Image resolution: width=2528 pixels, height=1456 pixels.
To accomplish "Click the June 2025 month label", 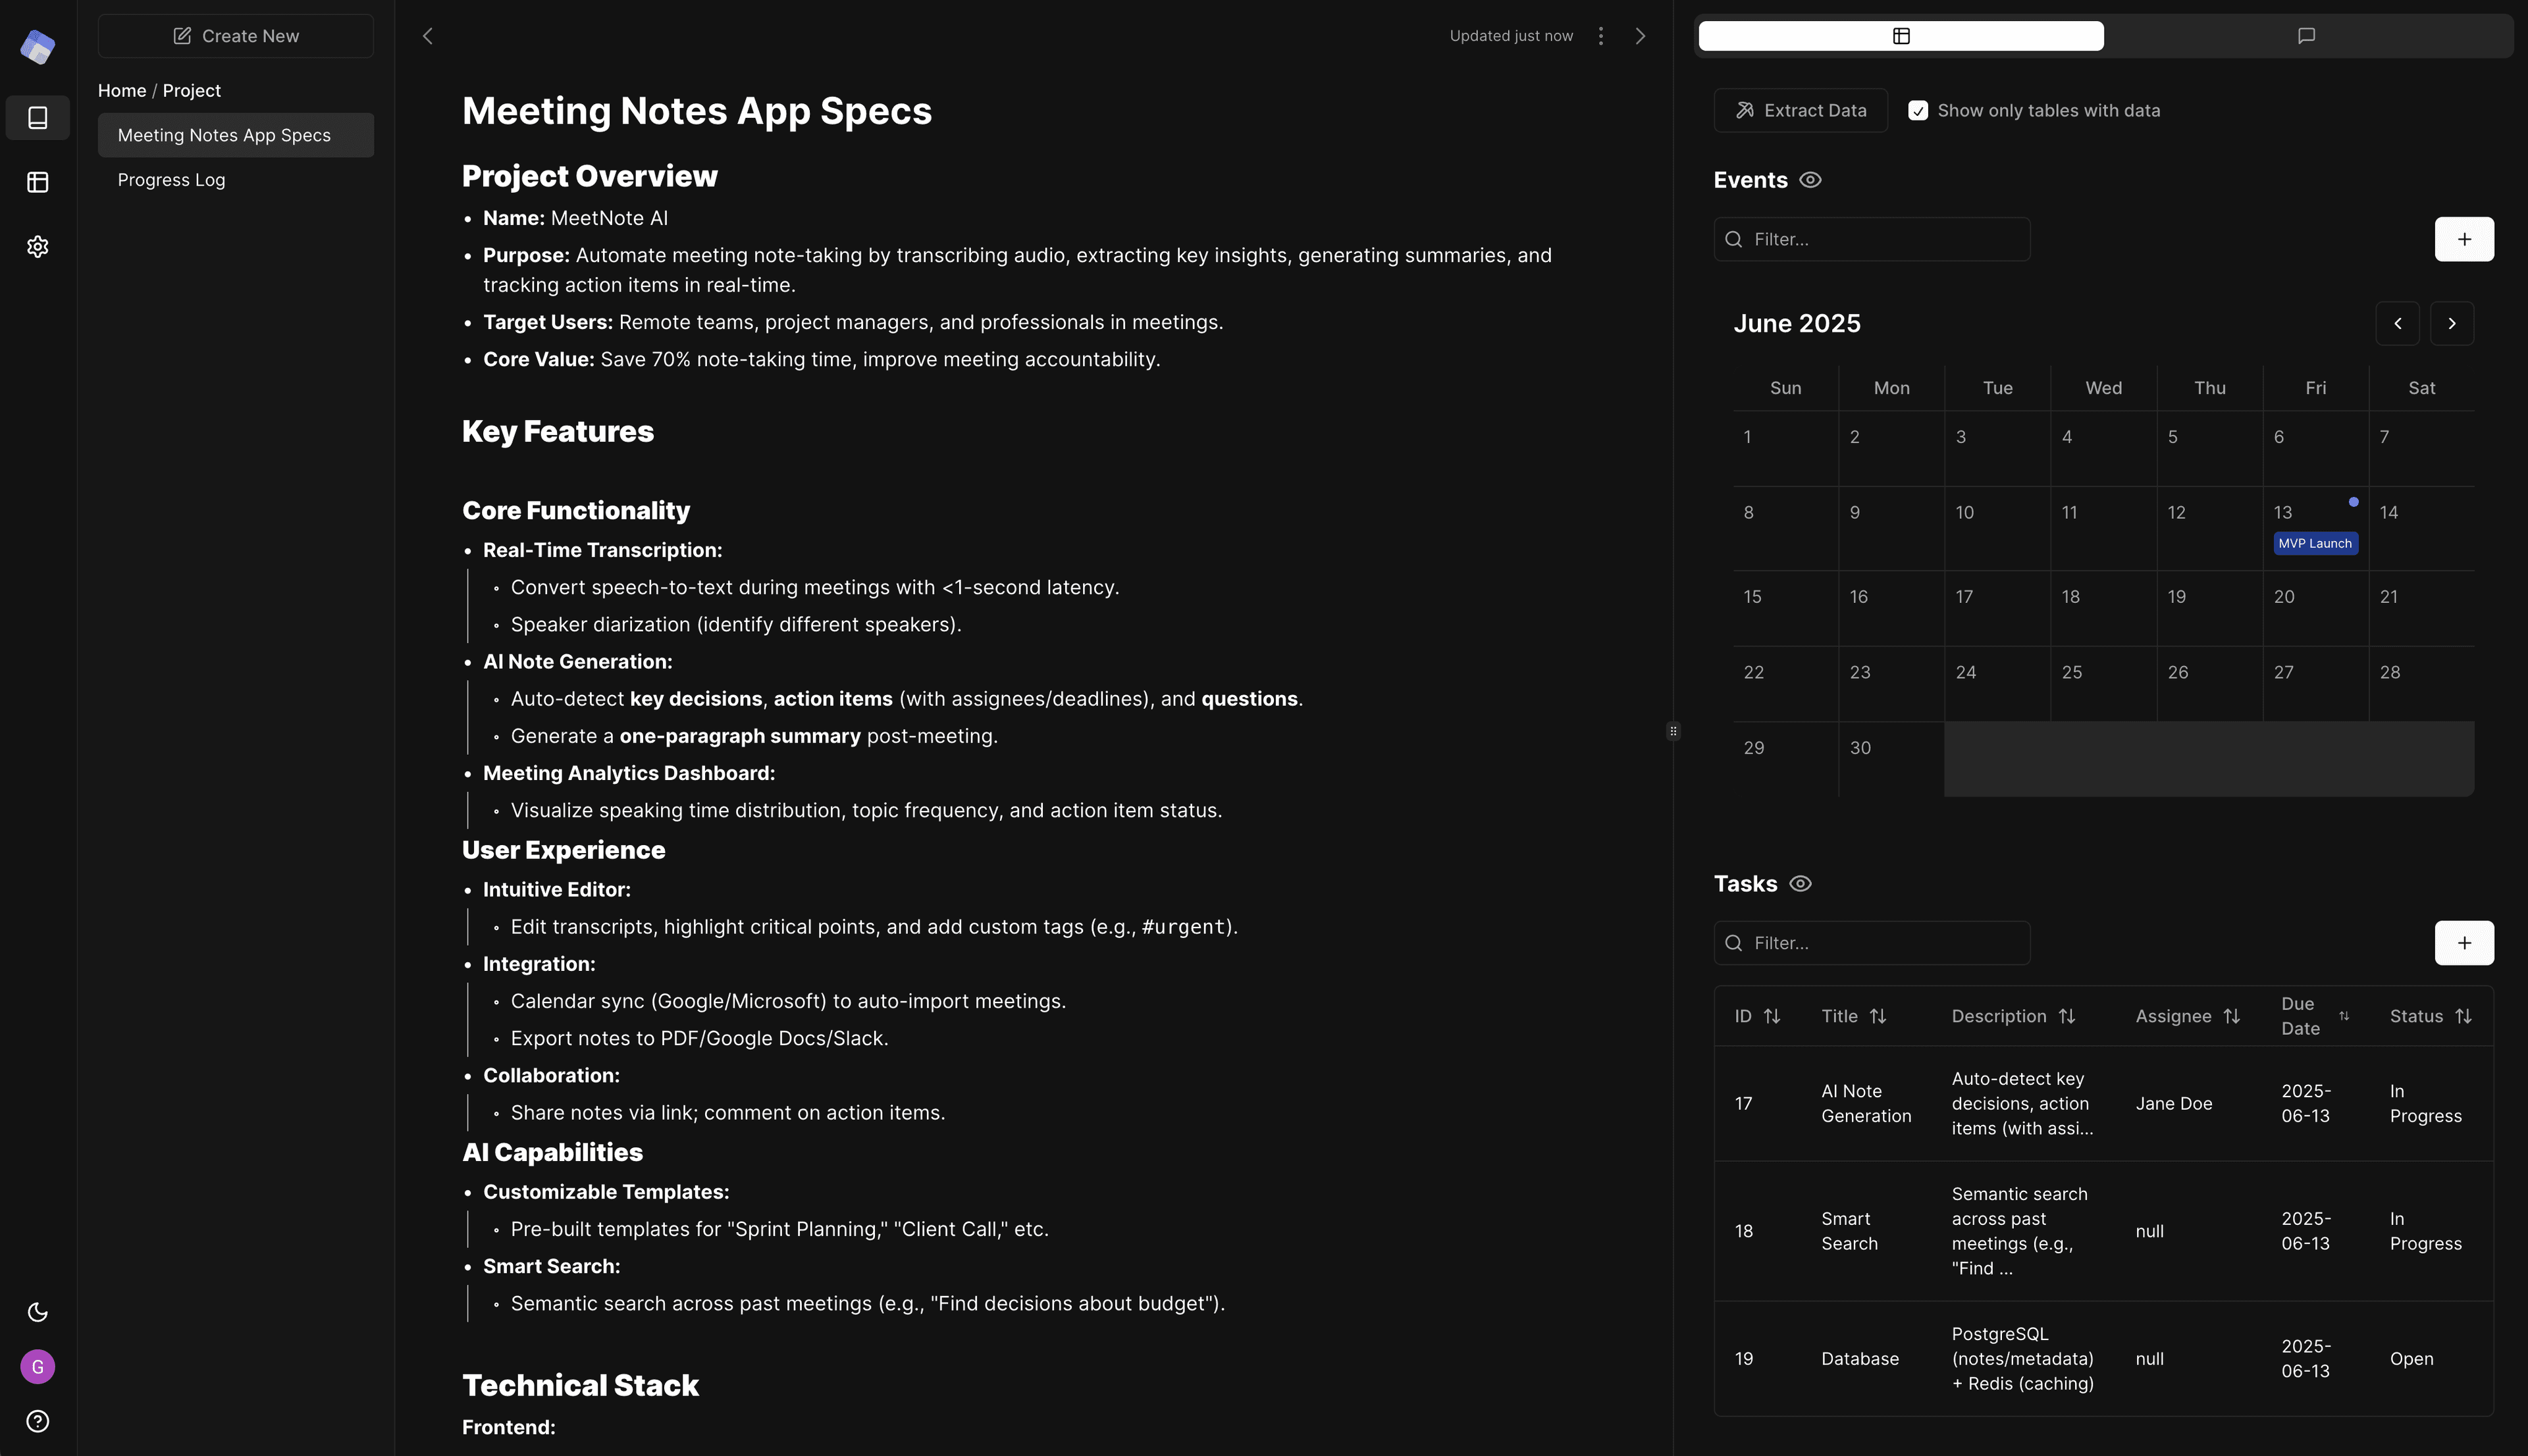I will (1797, 323).
